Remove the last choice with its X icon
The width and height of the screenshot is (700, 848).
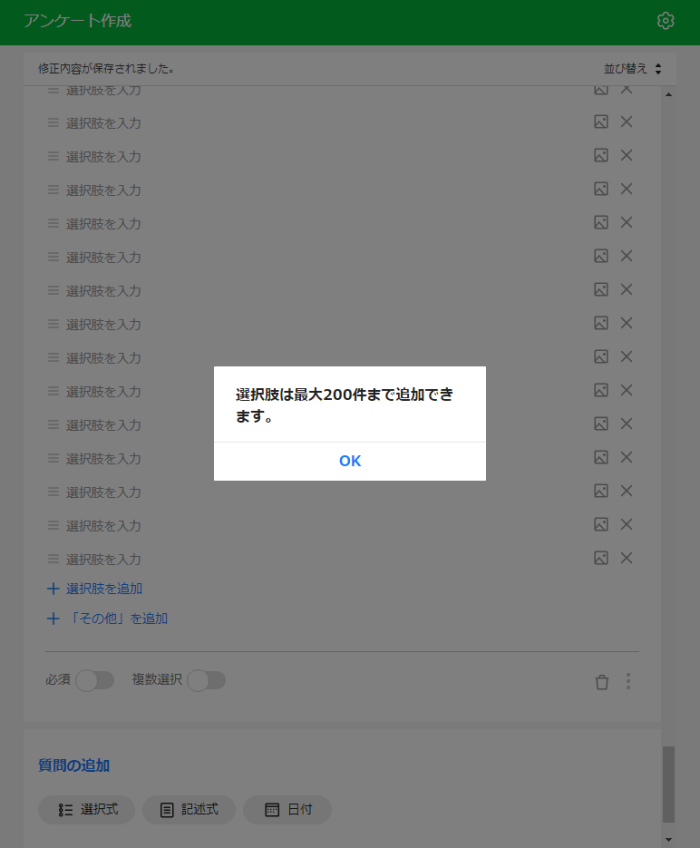(x=626, y=558)
